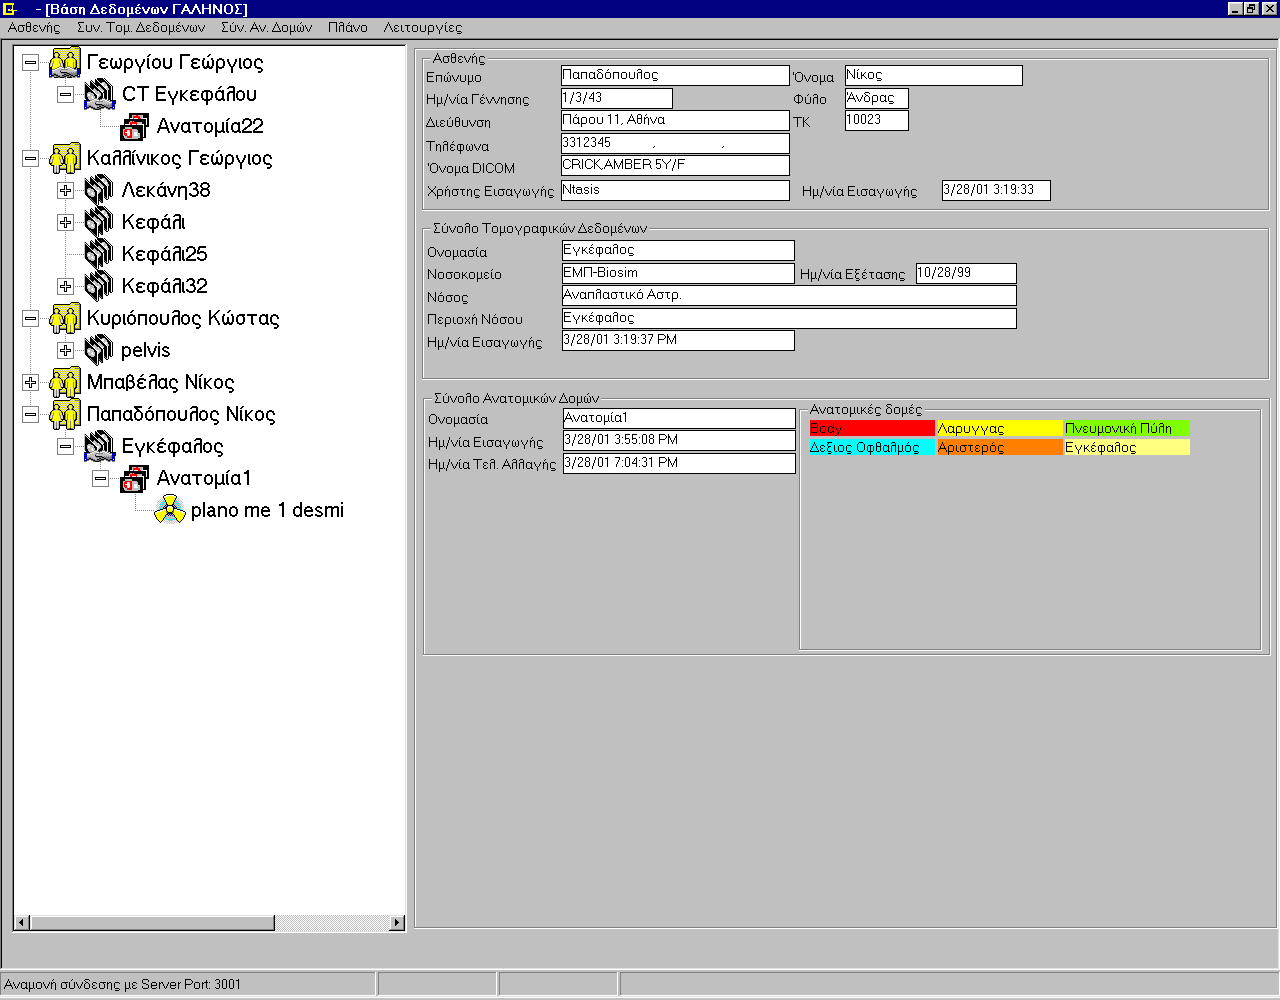Select the yellow Λαρυγγας structure swatch

[1000, 428]
